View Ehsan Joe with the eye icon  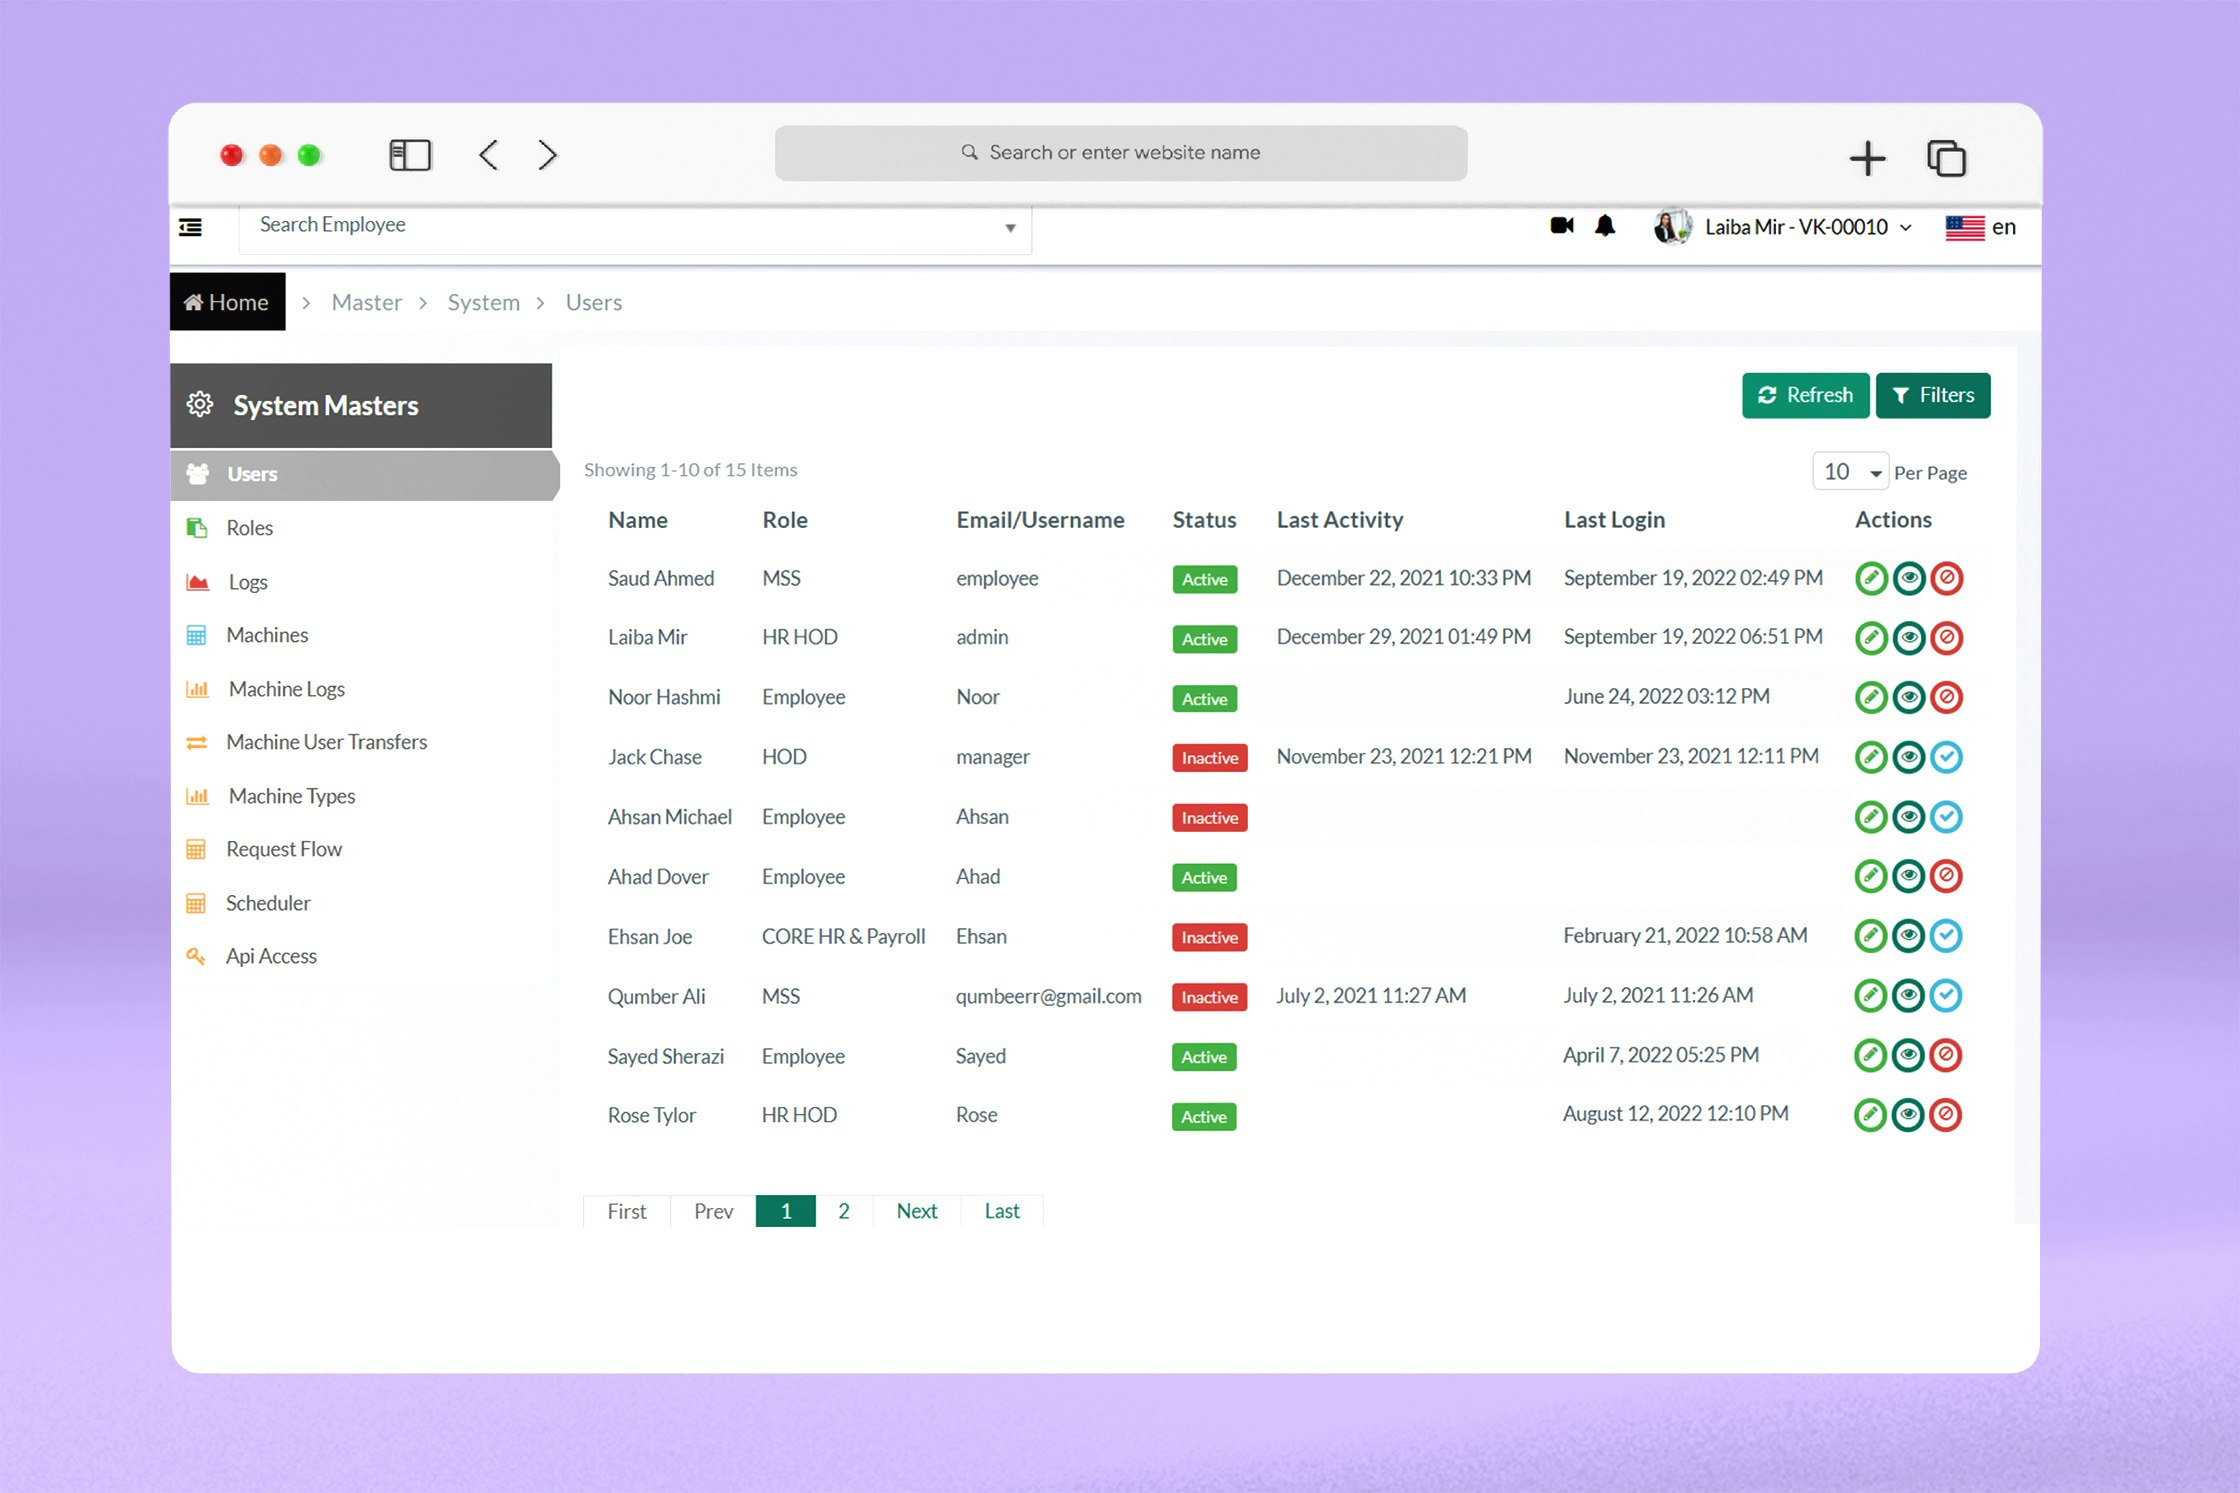click(x=1909, y=936)
